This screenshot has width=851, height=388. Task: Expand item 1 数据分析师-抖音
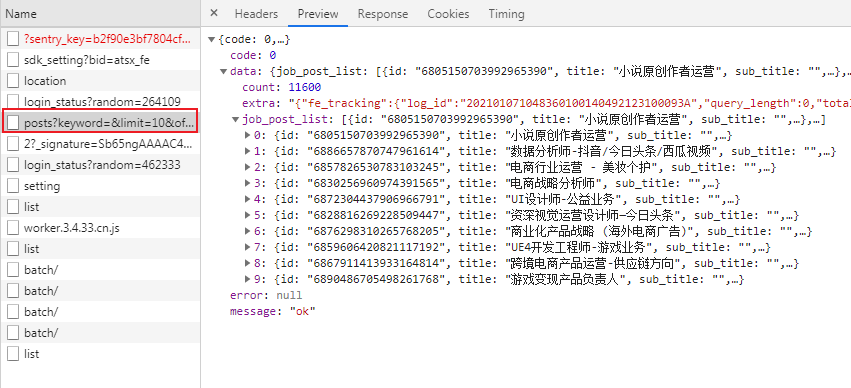248,151
